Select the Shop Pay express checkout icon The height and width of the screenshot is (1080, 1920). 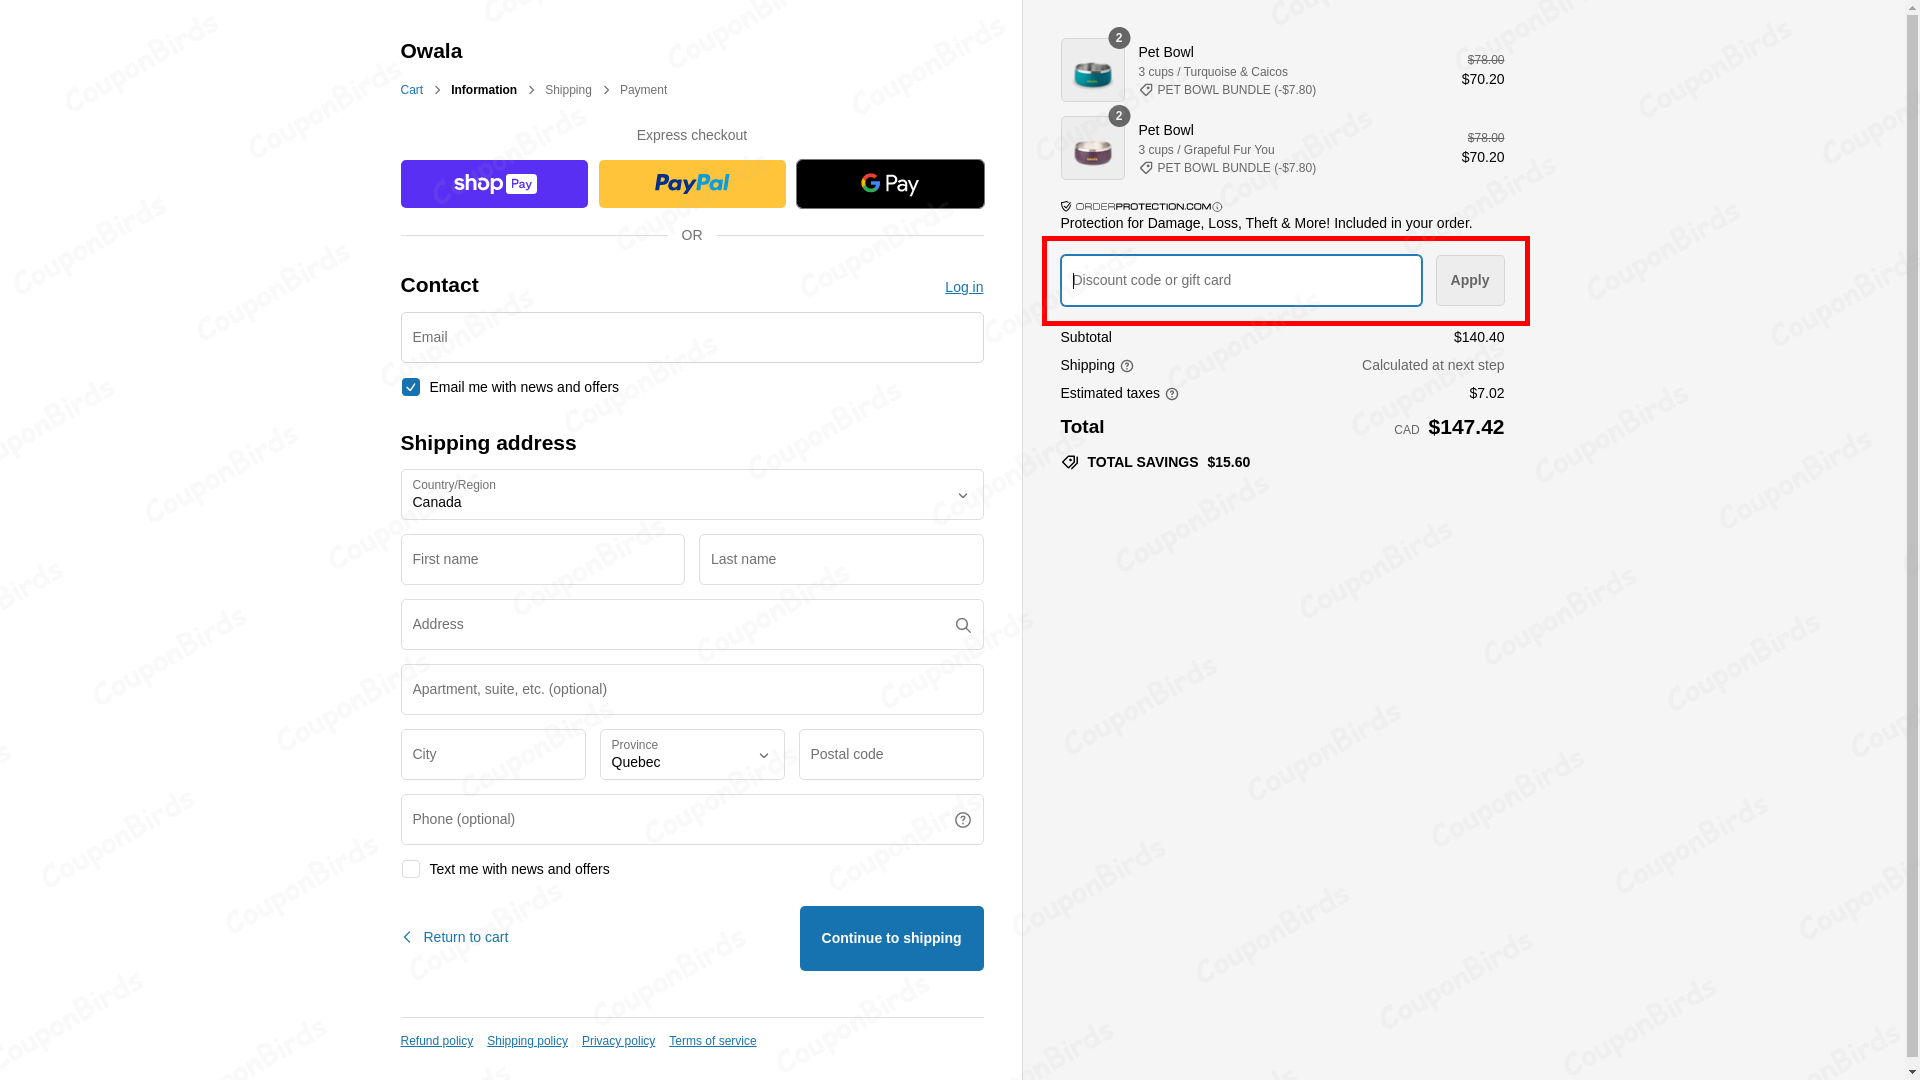point(493,183)
